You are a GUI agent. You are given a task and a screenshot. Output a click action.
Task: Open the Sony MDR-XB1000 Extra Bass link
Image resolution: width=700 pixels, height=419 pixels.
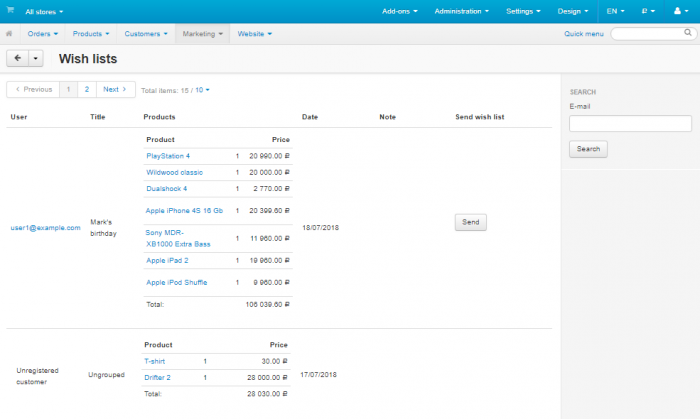[178, 238]
